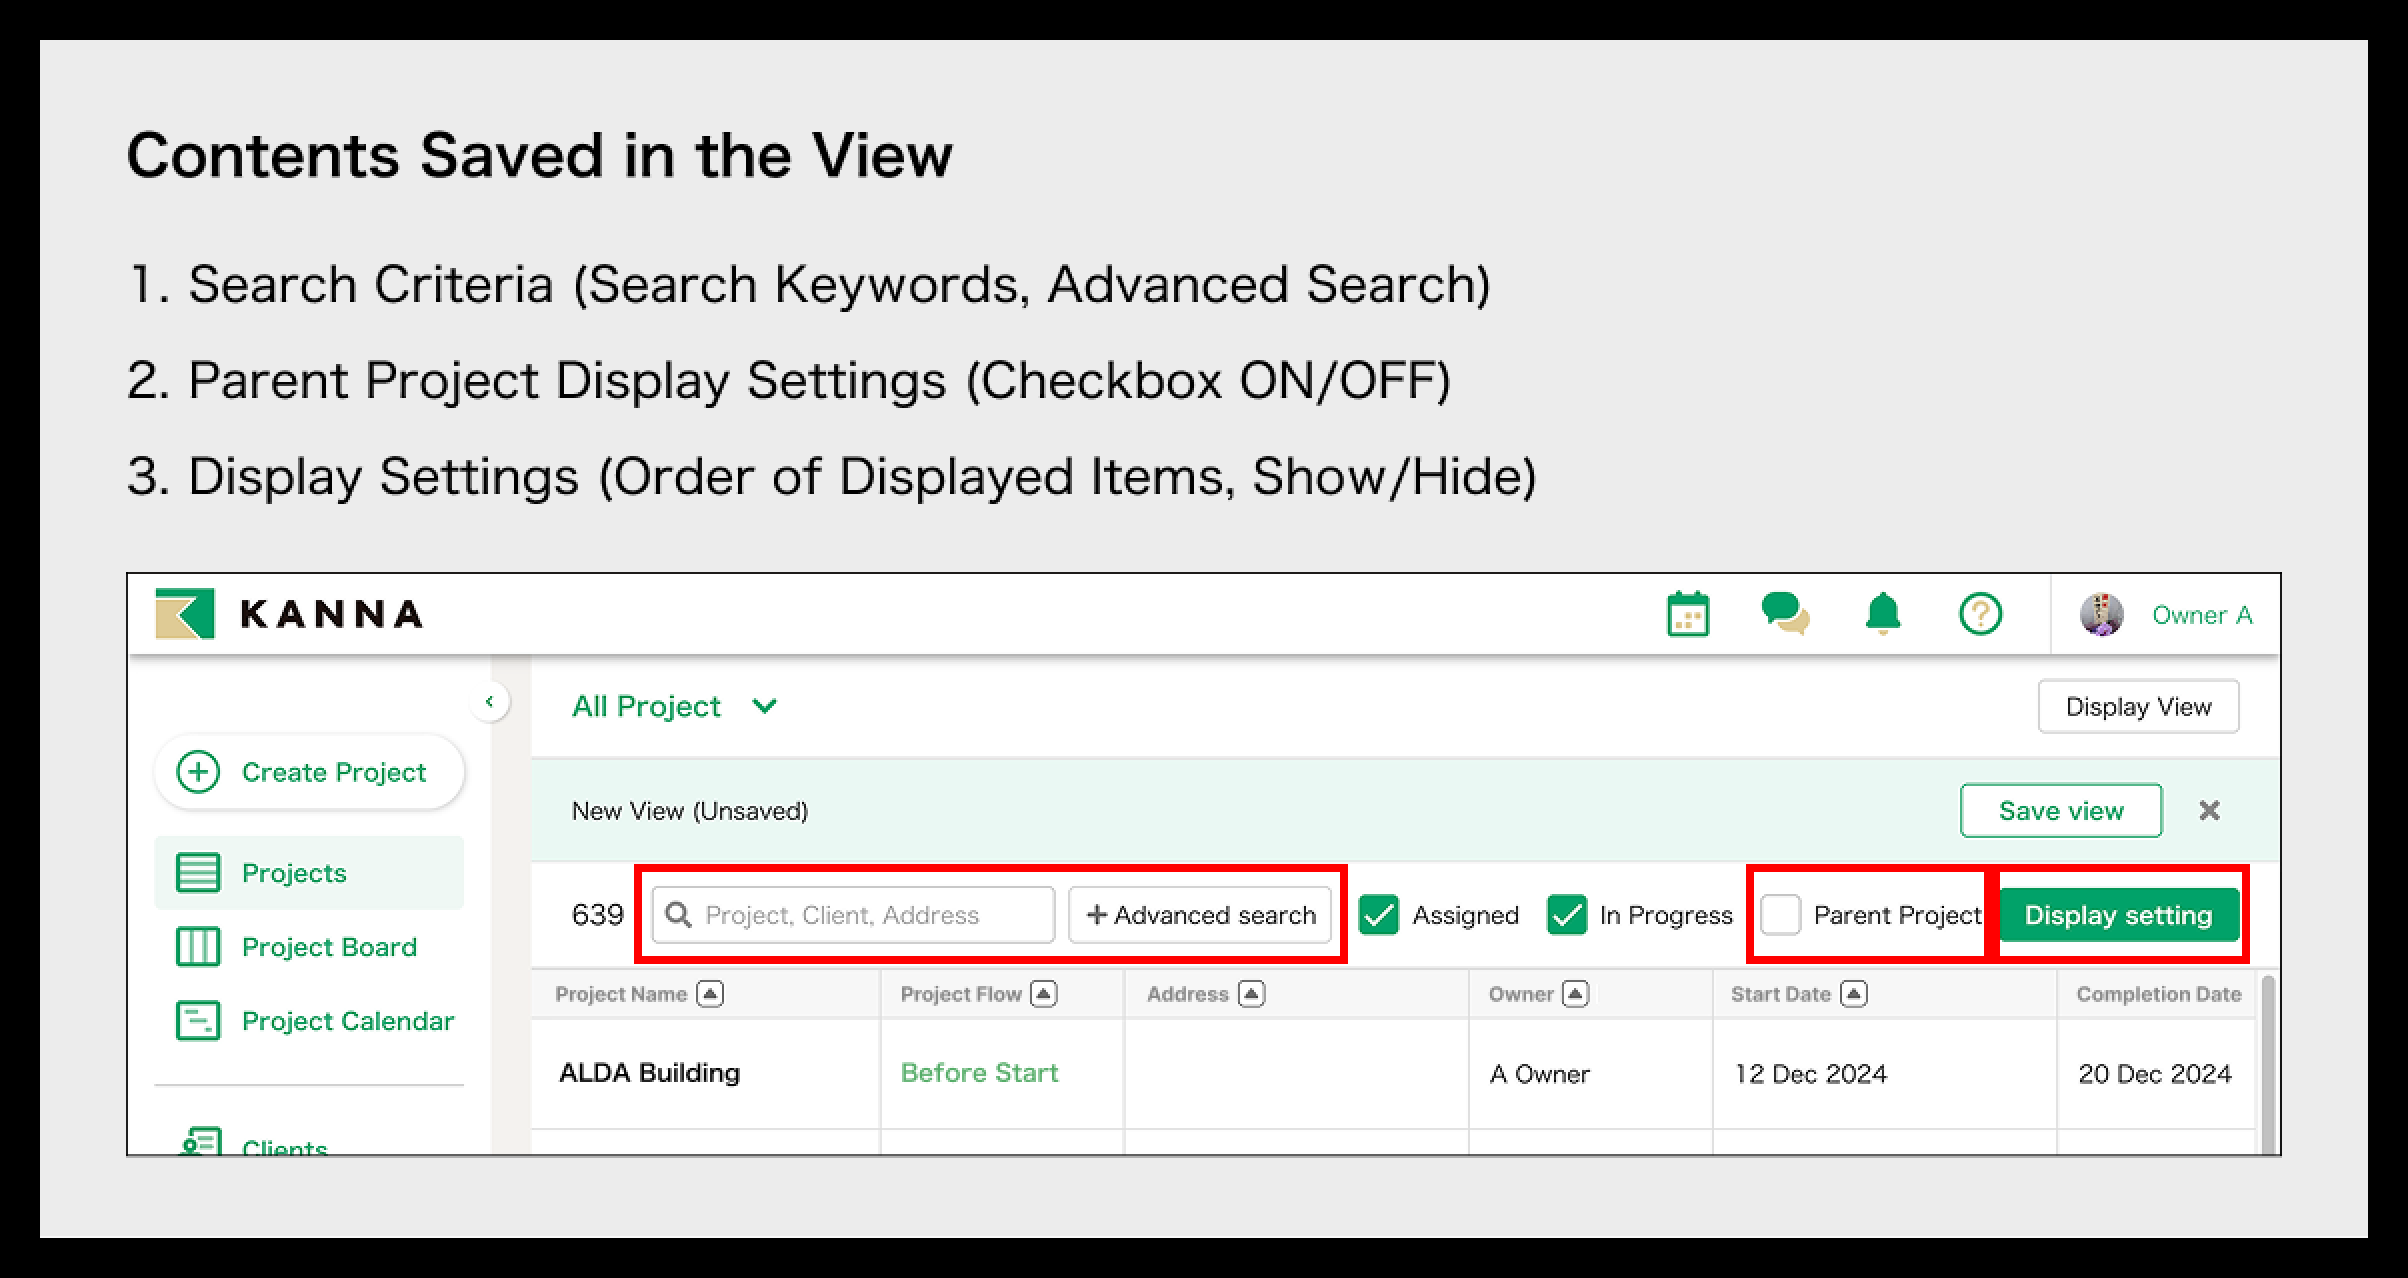The image size is (2408, 1278).
Task: Open the chat messages icon
Action: 1785,614
